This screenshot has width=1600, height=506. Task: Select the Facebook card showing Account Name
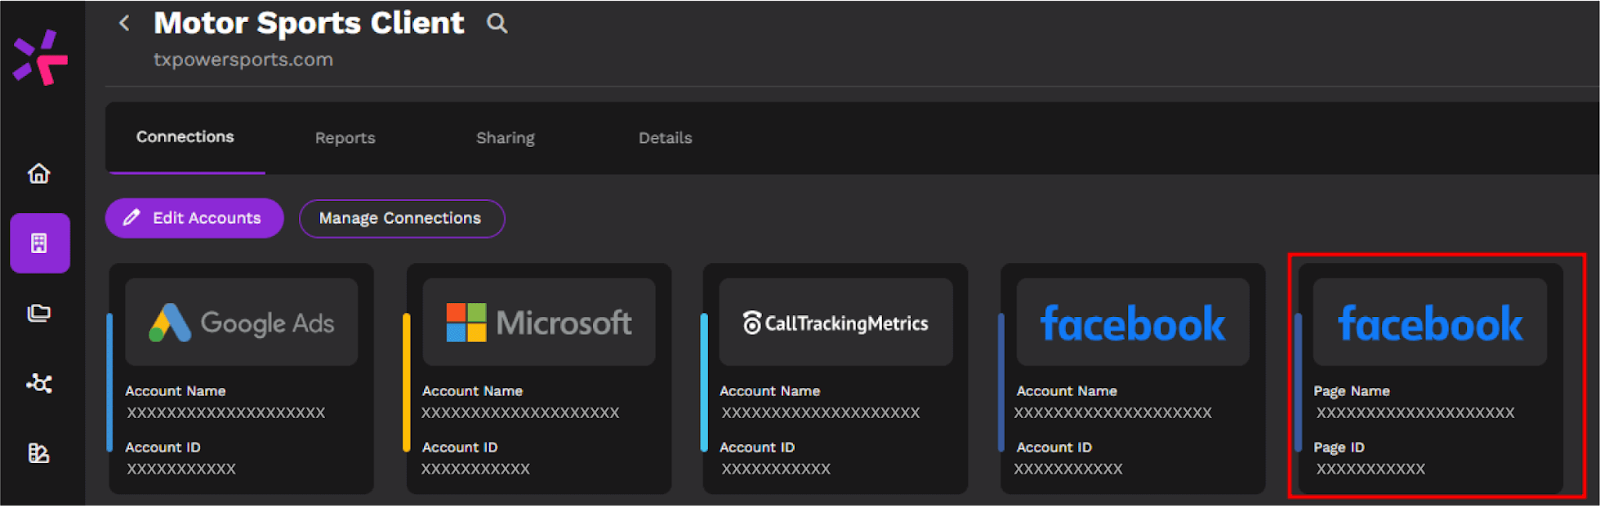pyautogui.click(x=1133, y=378)
